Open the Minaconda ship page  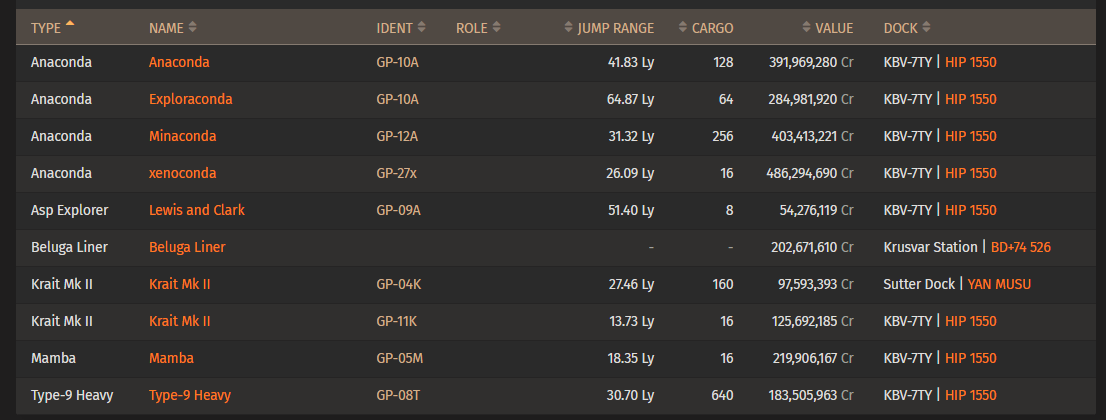(x=183, y=136)
